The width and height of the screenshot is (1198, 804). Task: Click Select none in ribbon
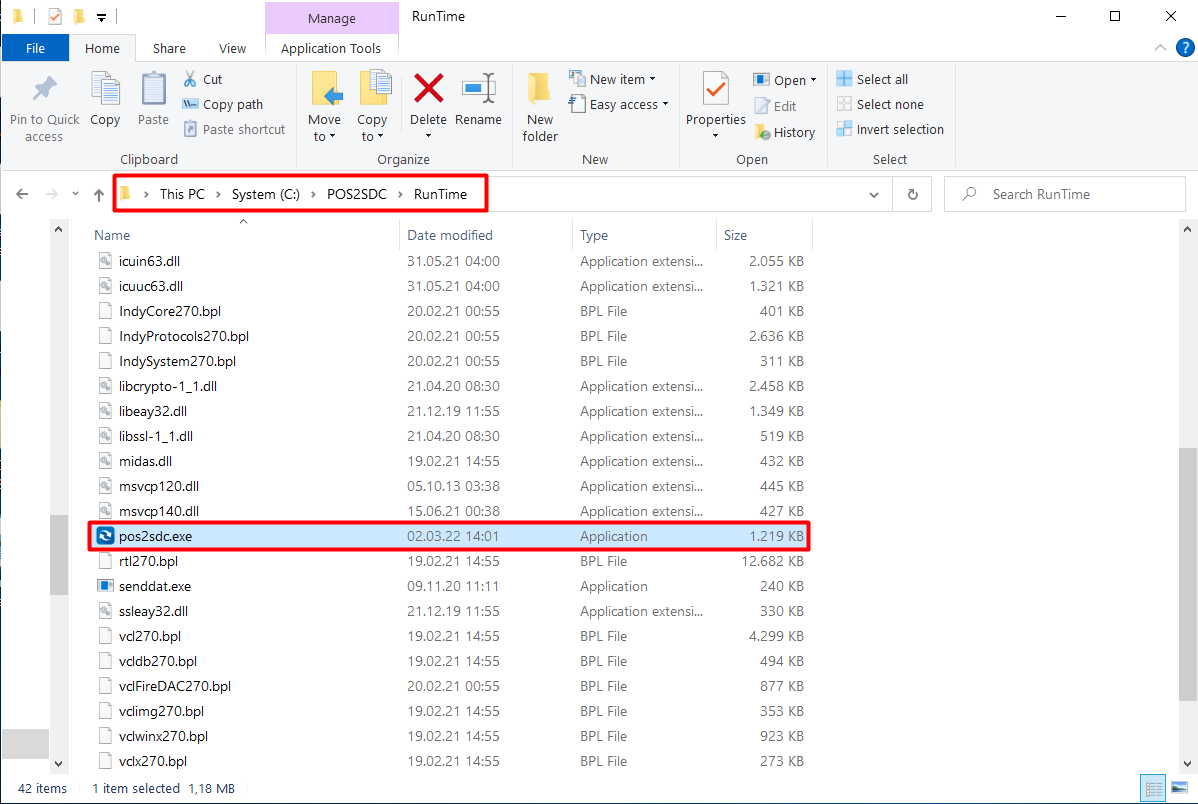[880, 105]
